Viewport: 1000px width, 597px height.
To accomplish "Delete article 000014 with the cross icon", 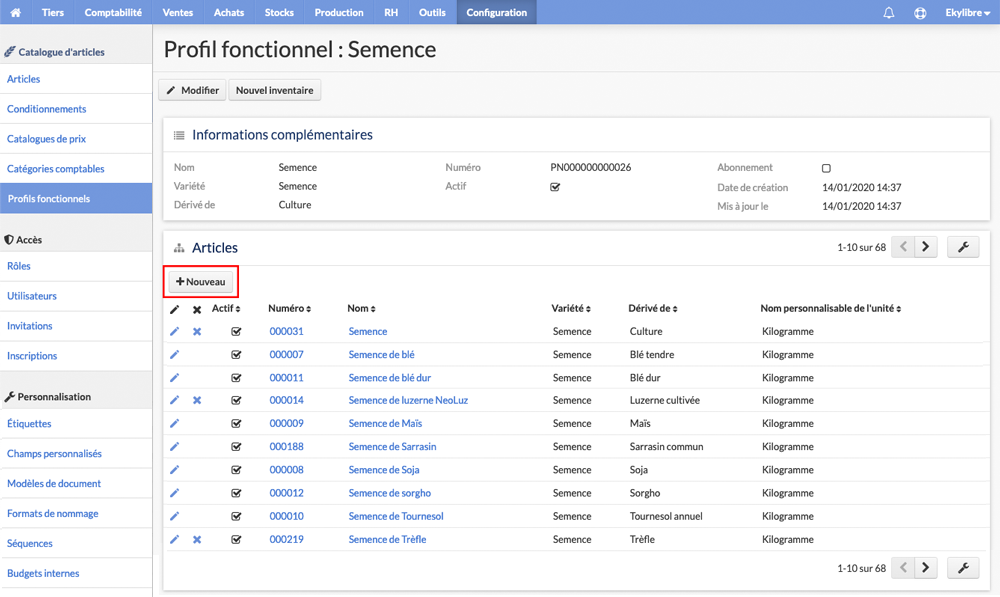I will pos(197,401).
